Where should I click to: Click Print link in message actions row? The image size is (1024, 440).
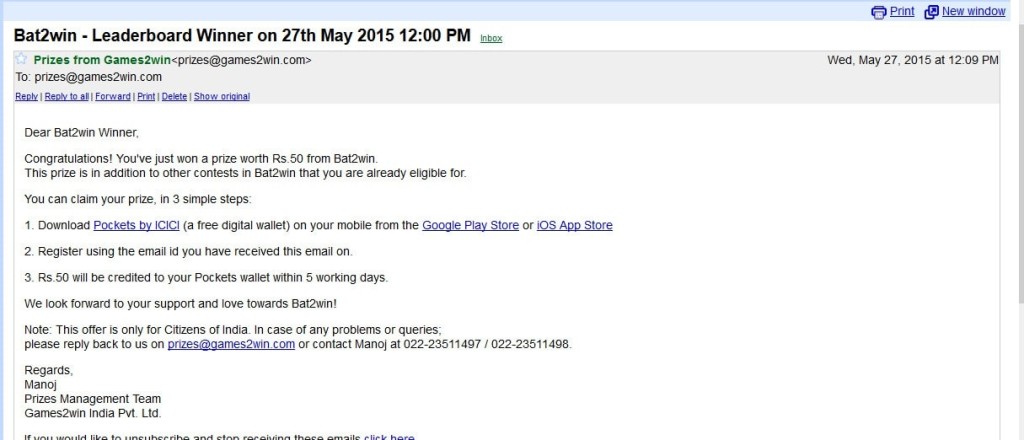point(146,97)
